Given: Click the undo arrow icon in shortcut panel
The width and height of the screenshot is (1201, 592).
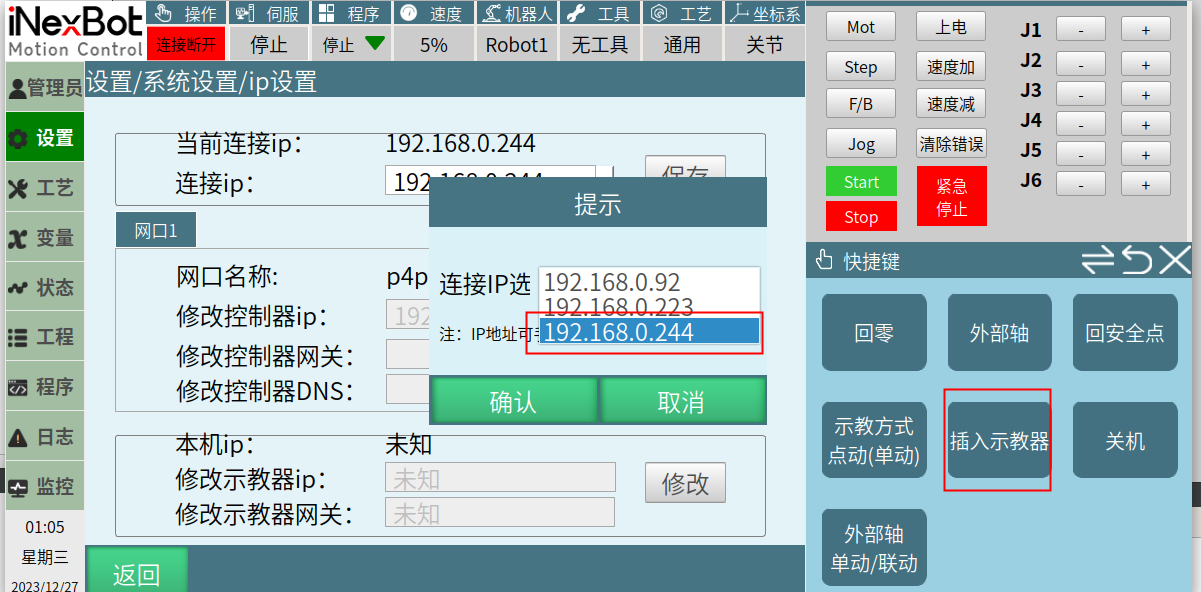Looking at the screenshot, I should click(x=1137, y=261).
